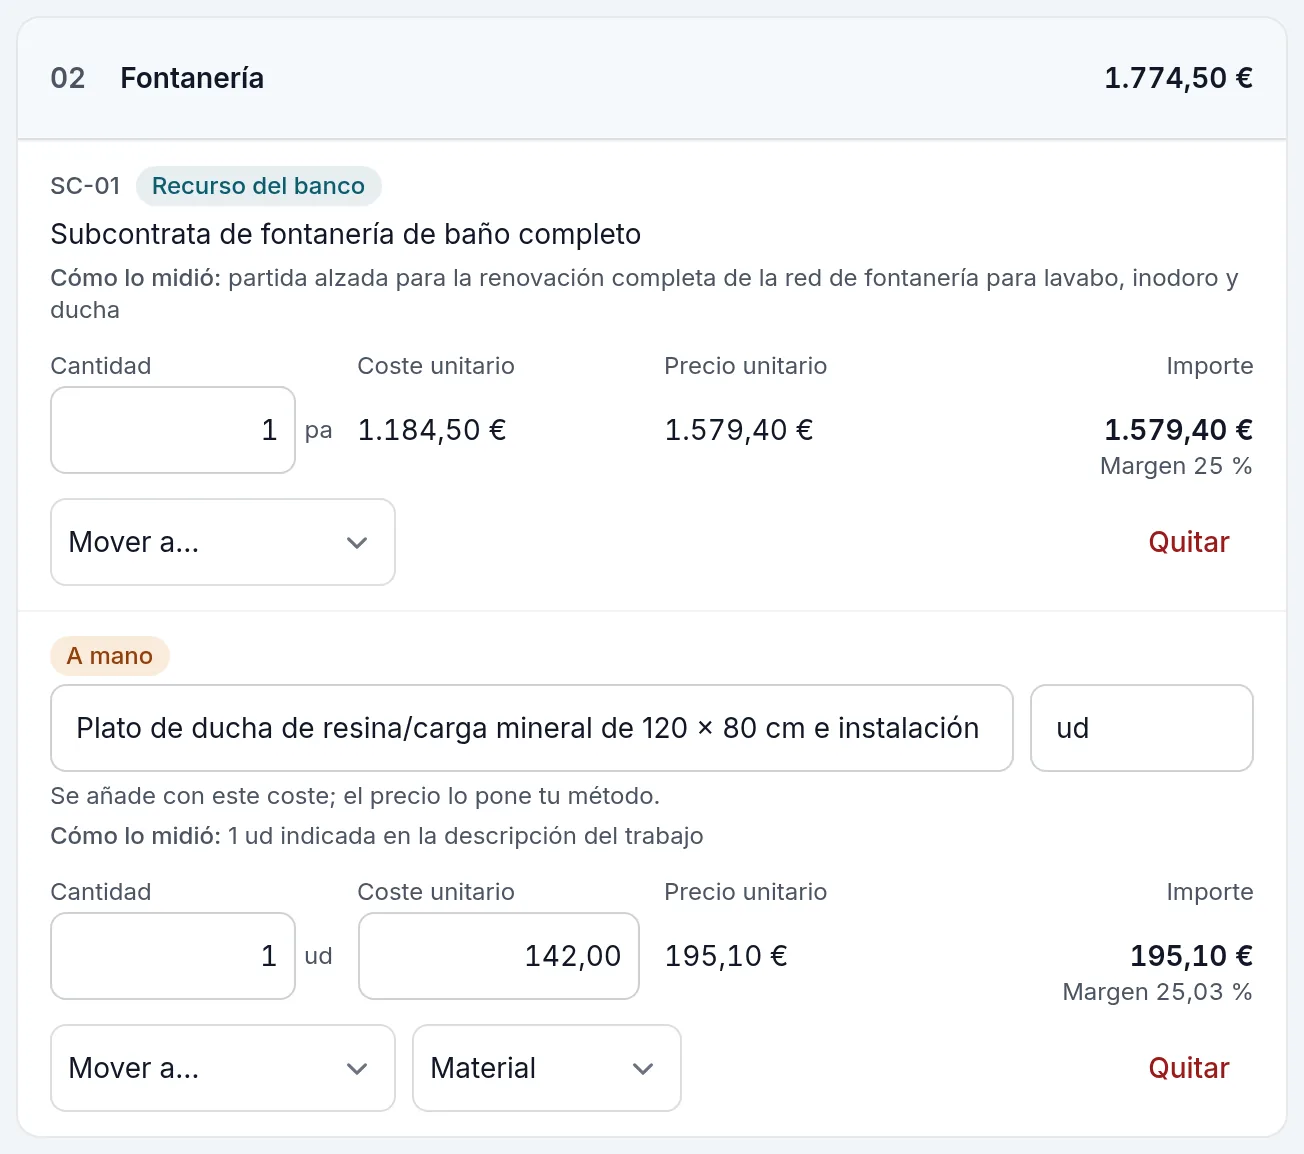
Task: Remove the Subcontrata de fontanería item via Quitar
Action: (x=1188, y=542)
